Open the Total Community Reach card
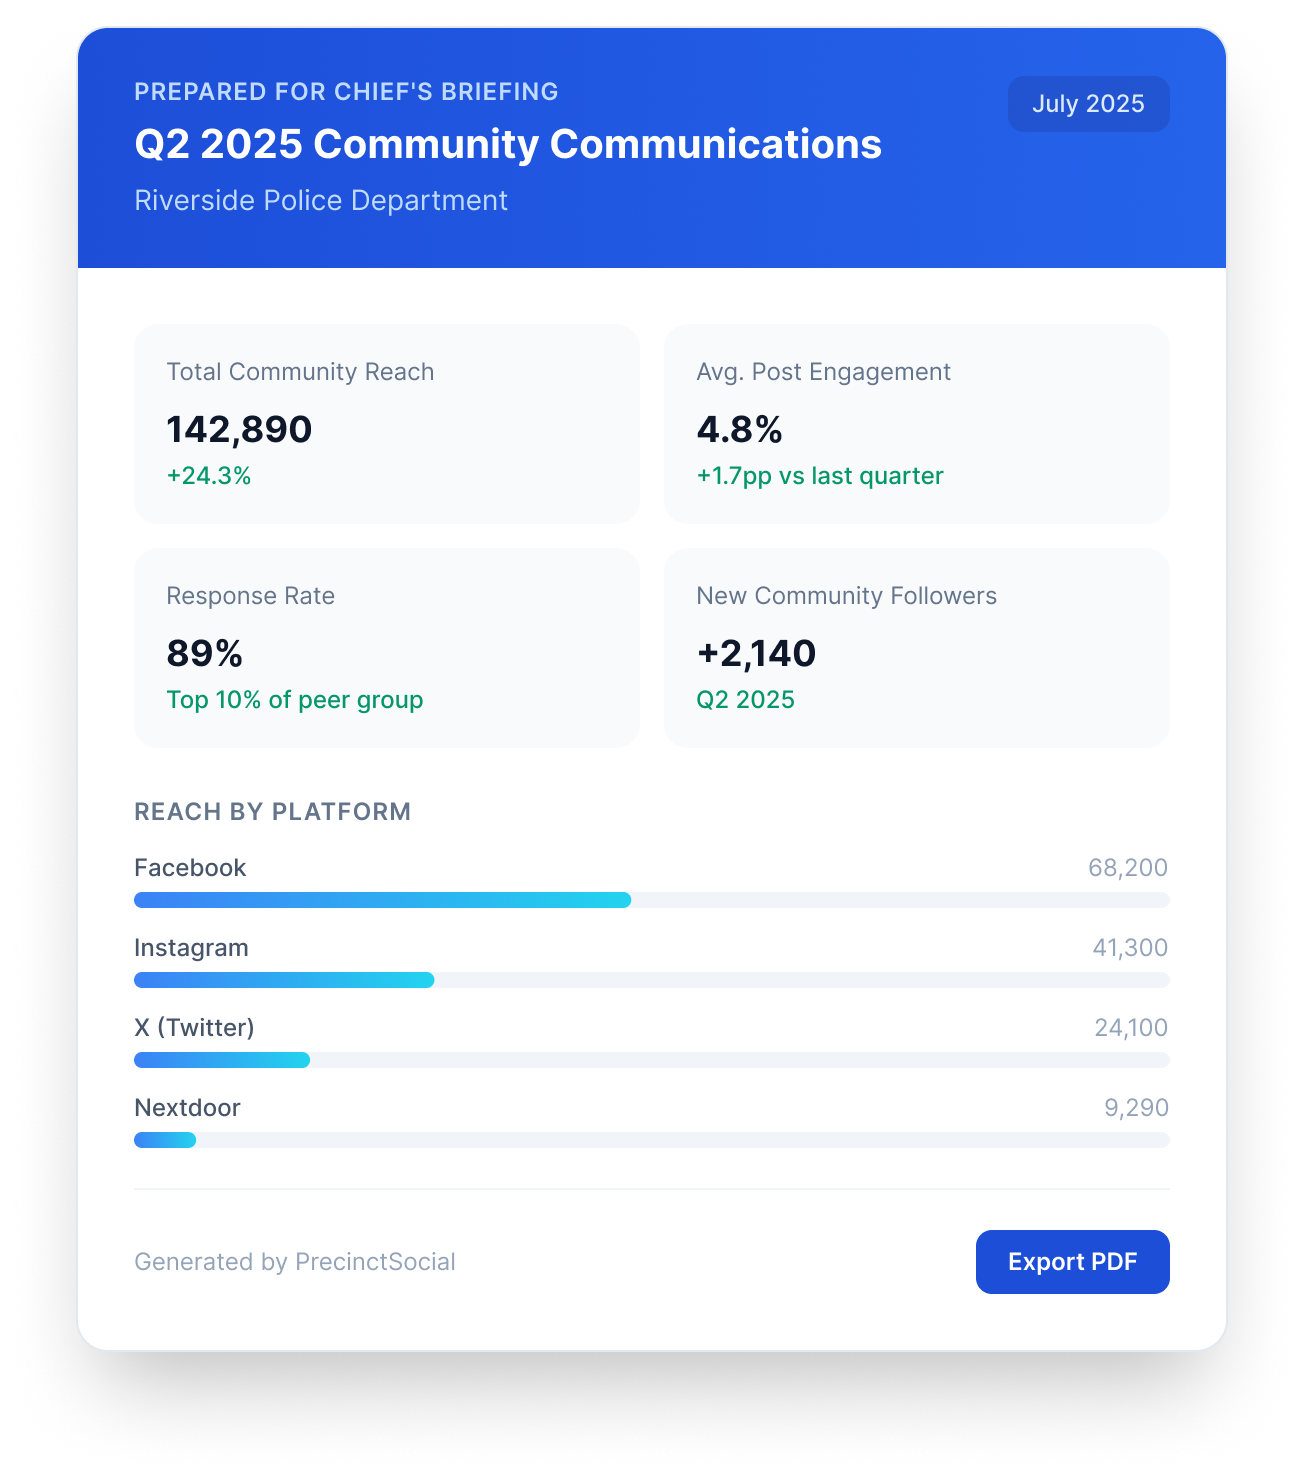The width and height of the screenshot is (1304, 1478). pyautogui.click(x=387, y=423)
